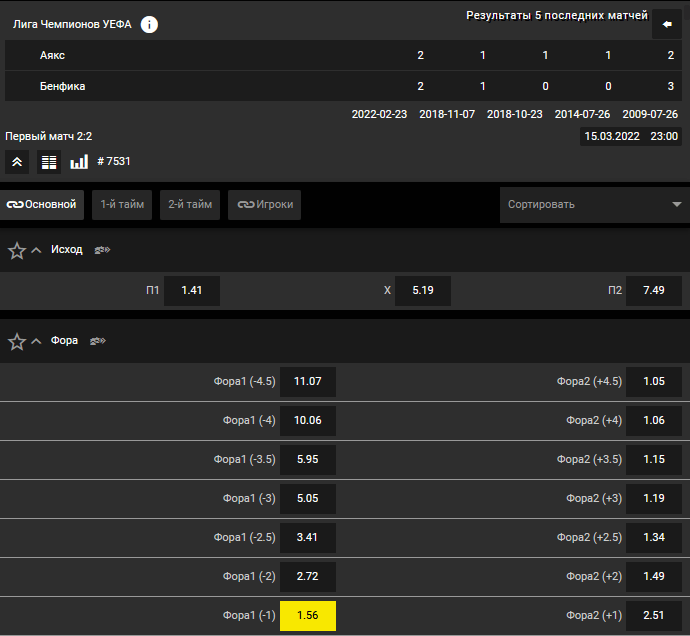Select П2 odds 7.49
690x636 pixels.
654,290
